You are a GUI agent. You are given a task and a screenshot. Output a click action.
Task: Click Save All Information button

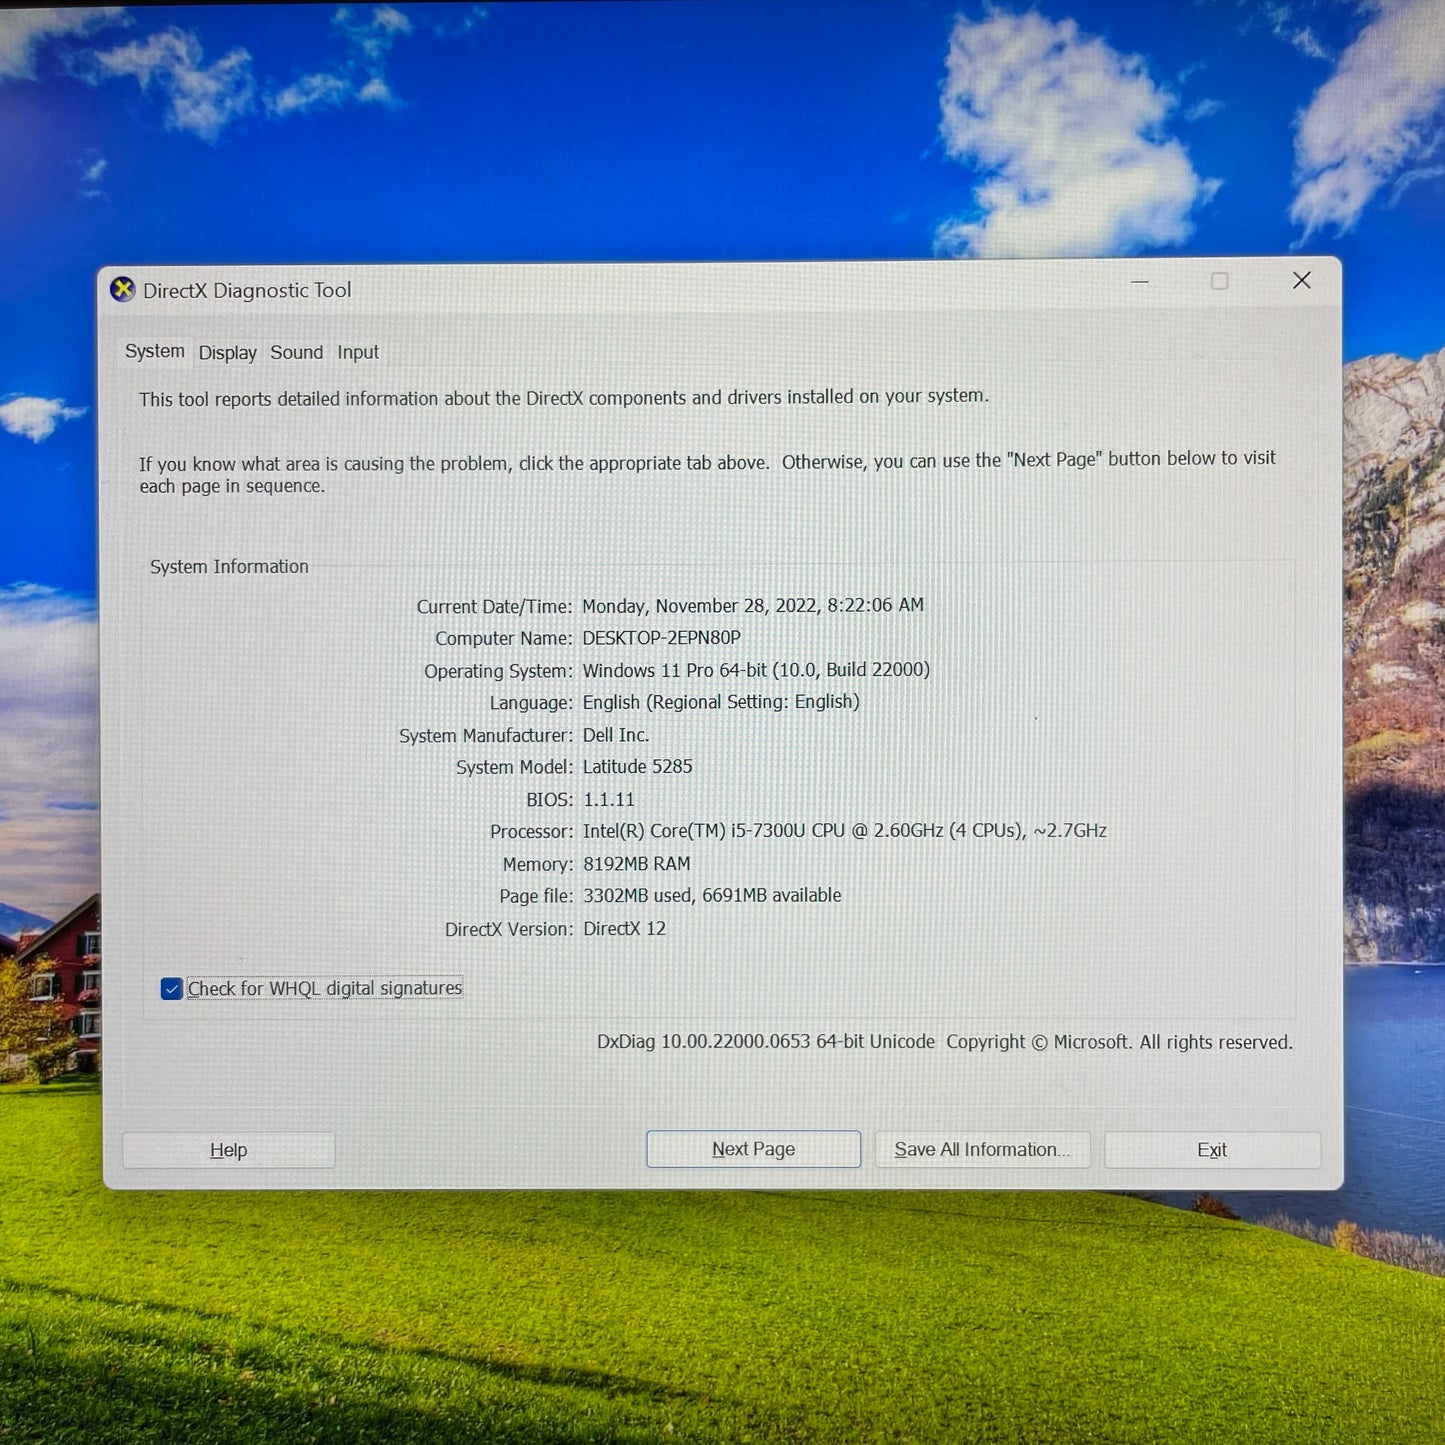click(982, 1150)
